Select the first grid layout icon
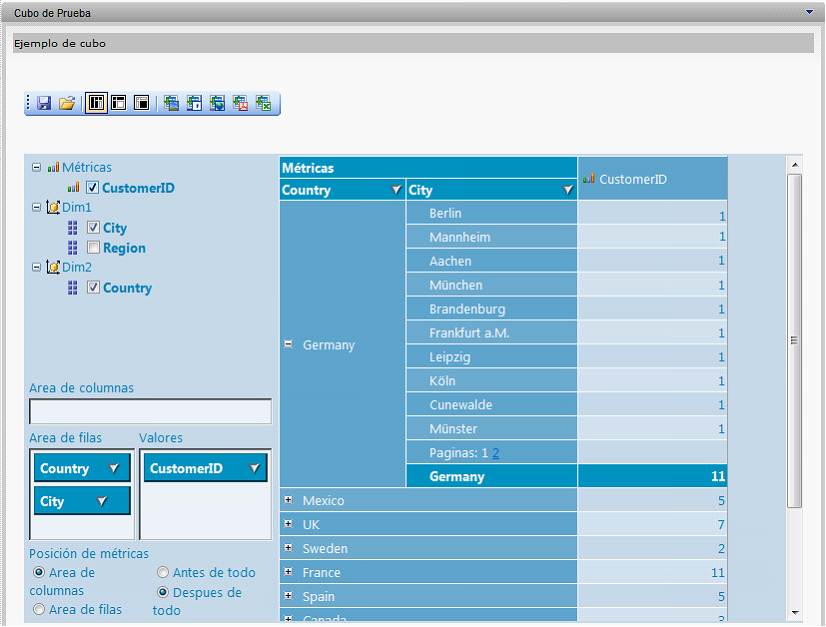 [96, 103]
